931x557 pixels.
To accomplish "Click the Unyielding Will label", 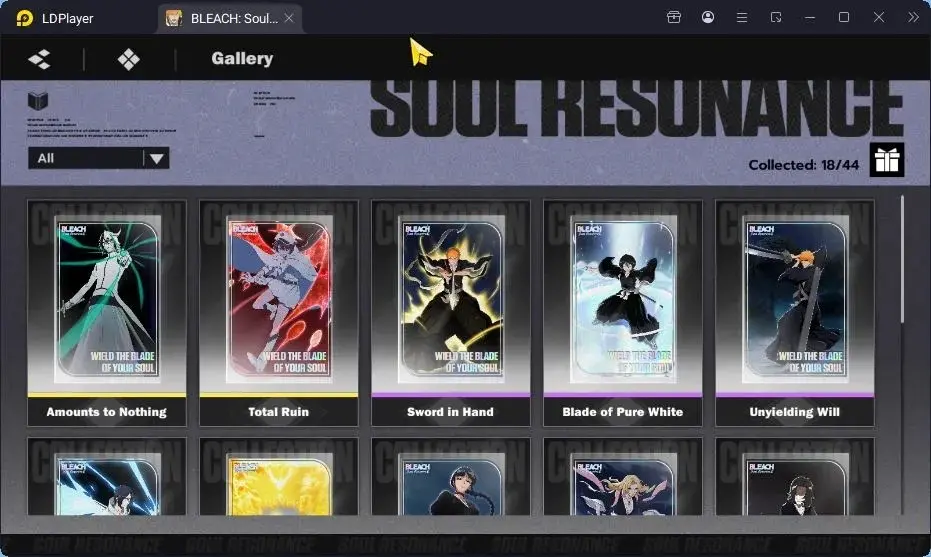I will [x=794, y=412].
